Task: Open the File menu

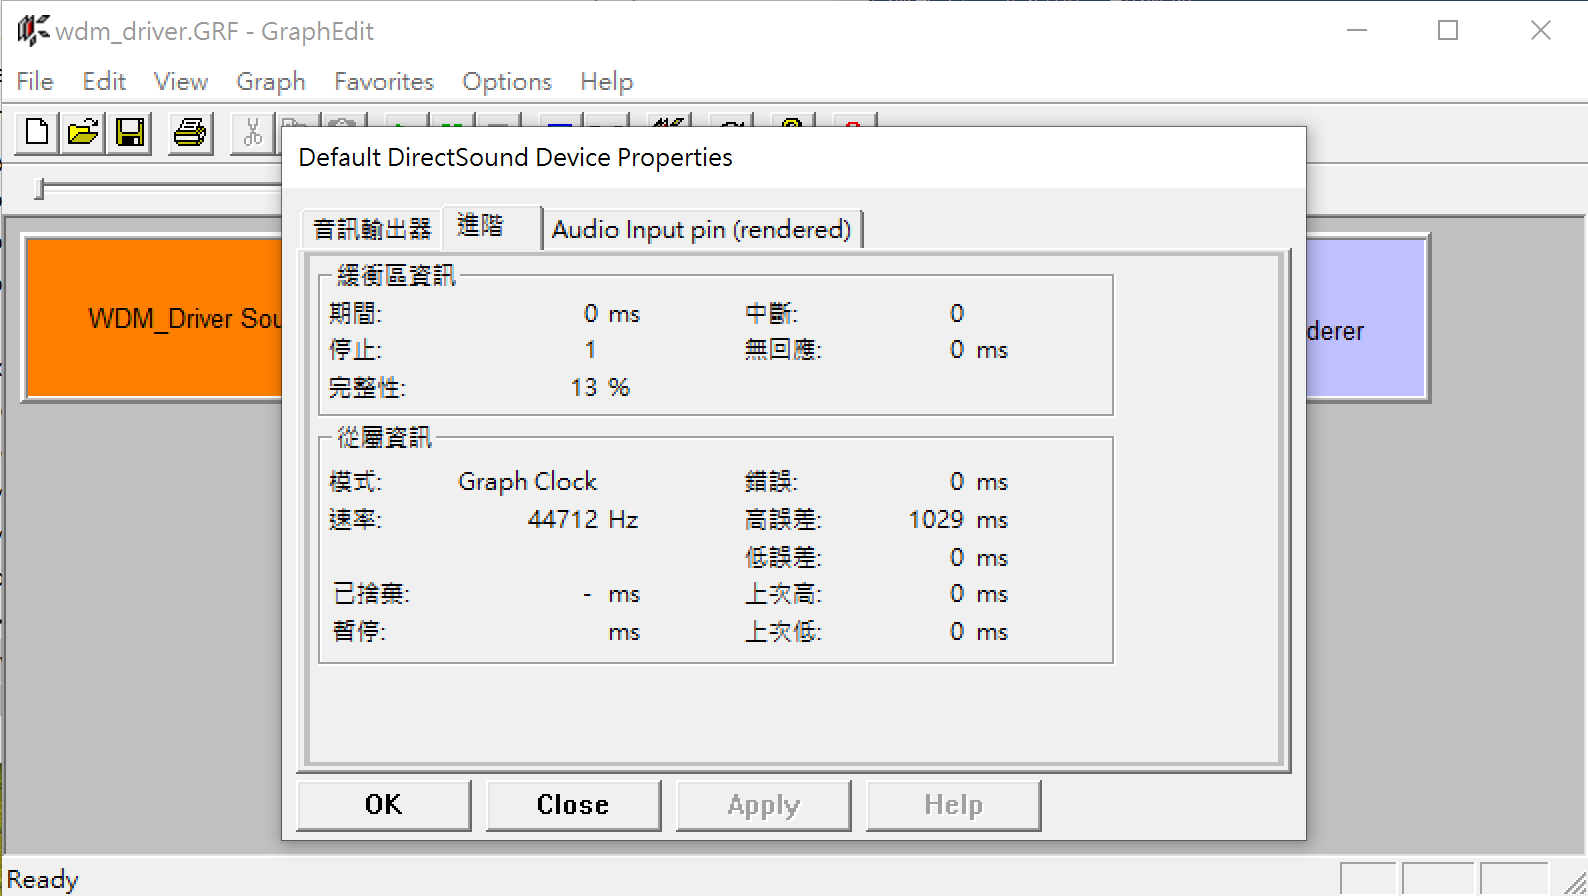Action: pyautogui.click(x=35, y=82)
